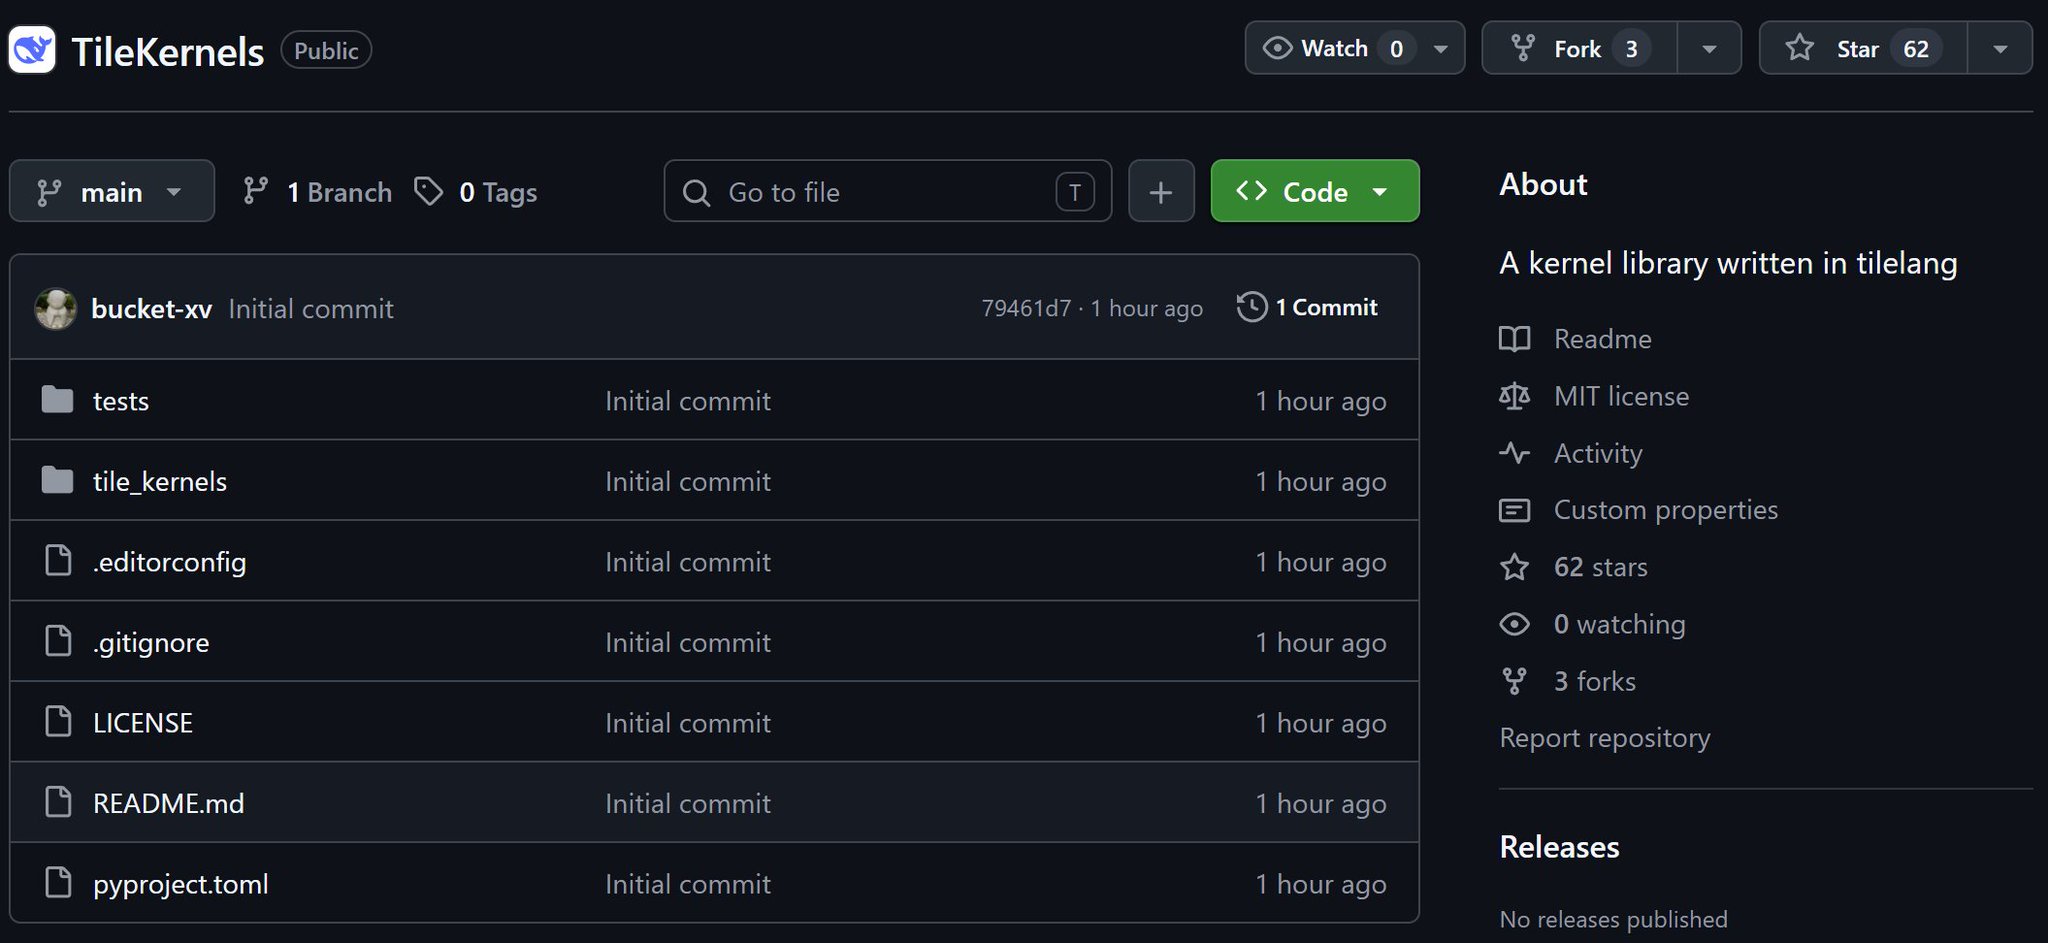Image resolution: width=2048 pixels, height=943 pixels.
Task: Click the Fork button
Action: 1580,48
